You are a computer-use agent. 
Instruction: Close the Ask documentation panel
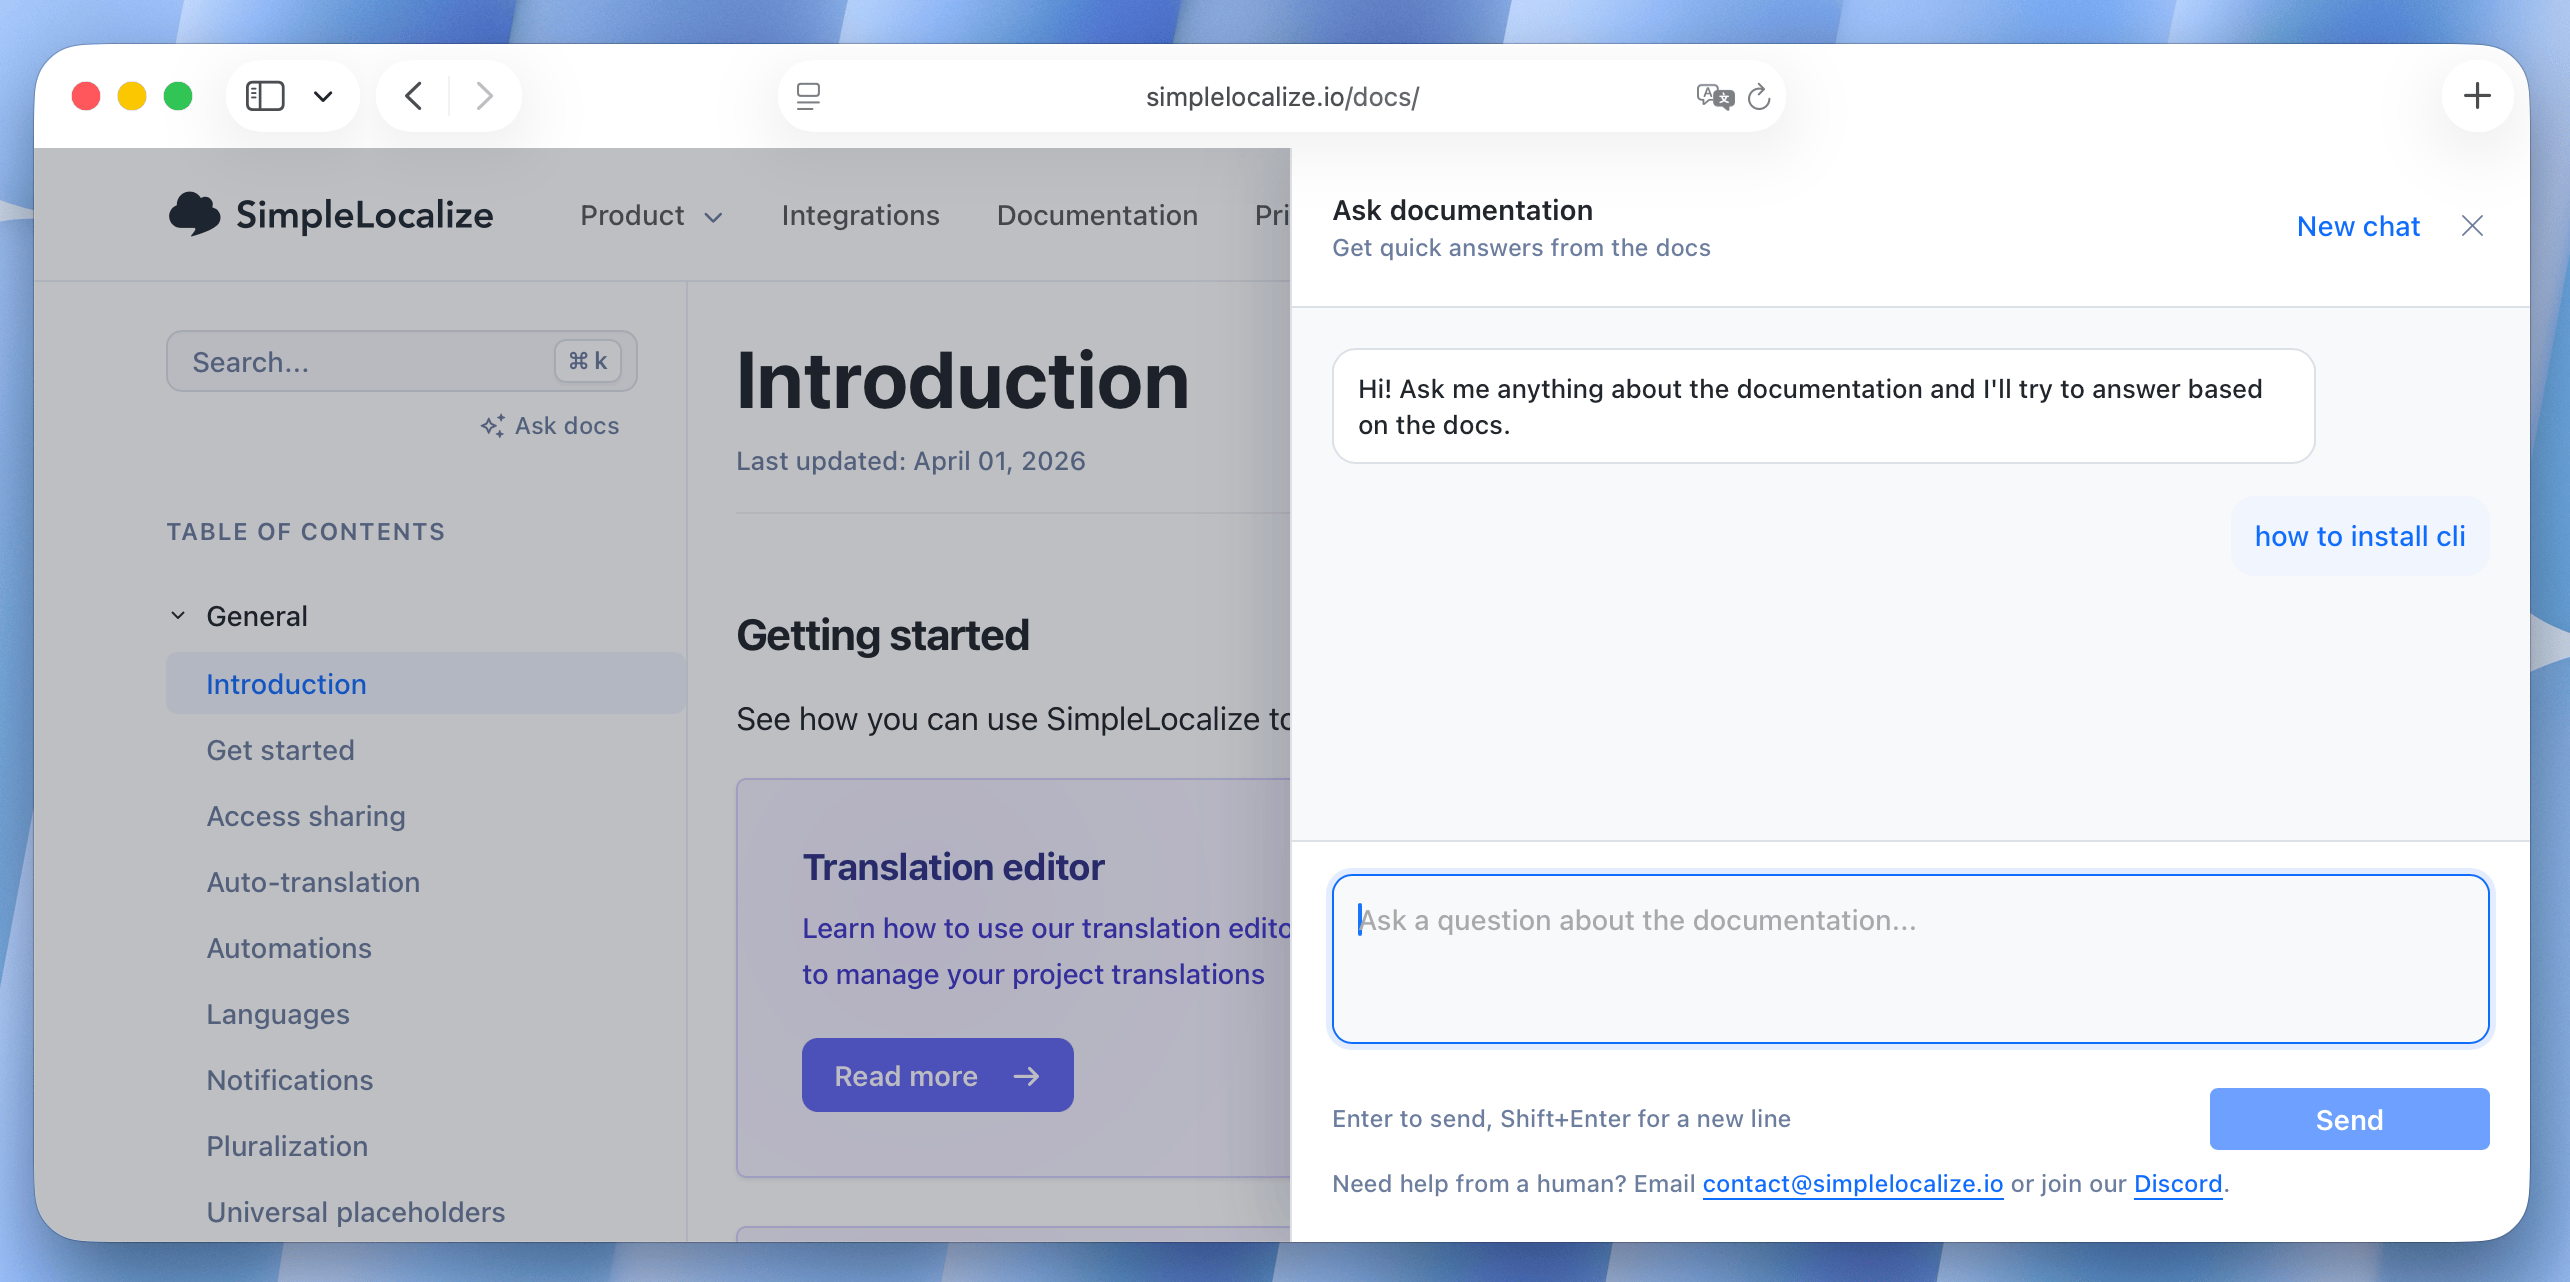click(x=2472, y=226)
